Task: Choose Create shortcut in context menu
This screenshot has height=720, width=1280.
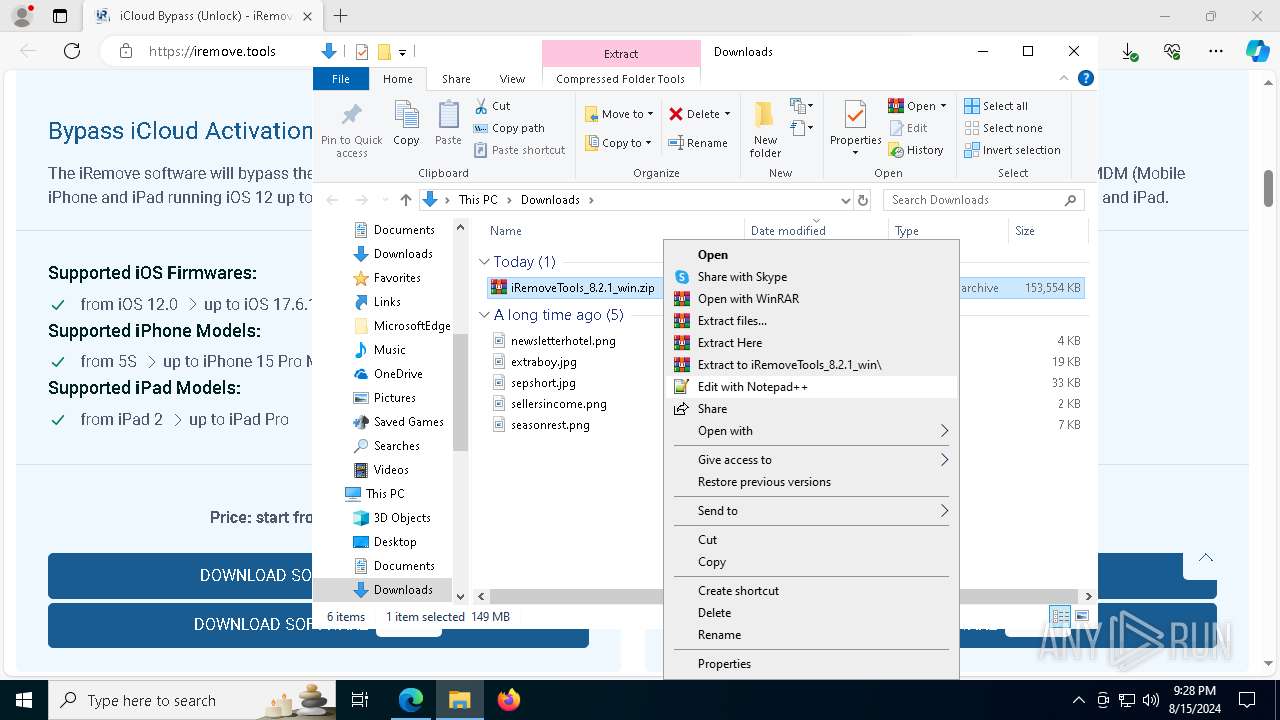Action: [810, 591]
